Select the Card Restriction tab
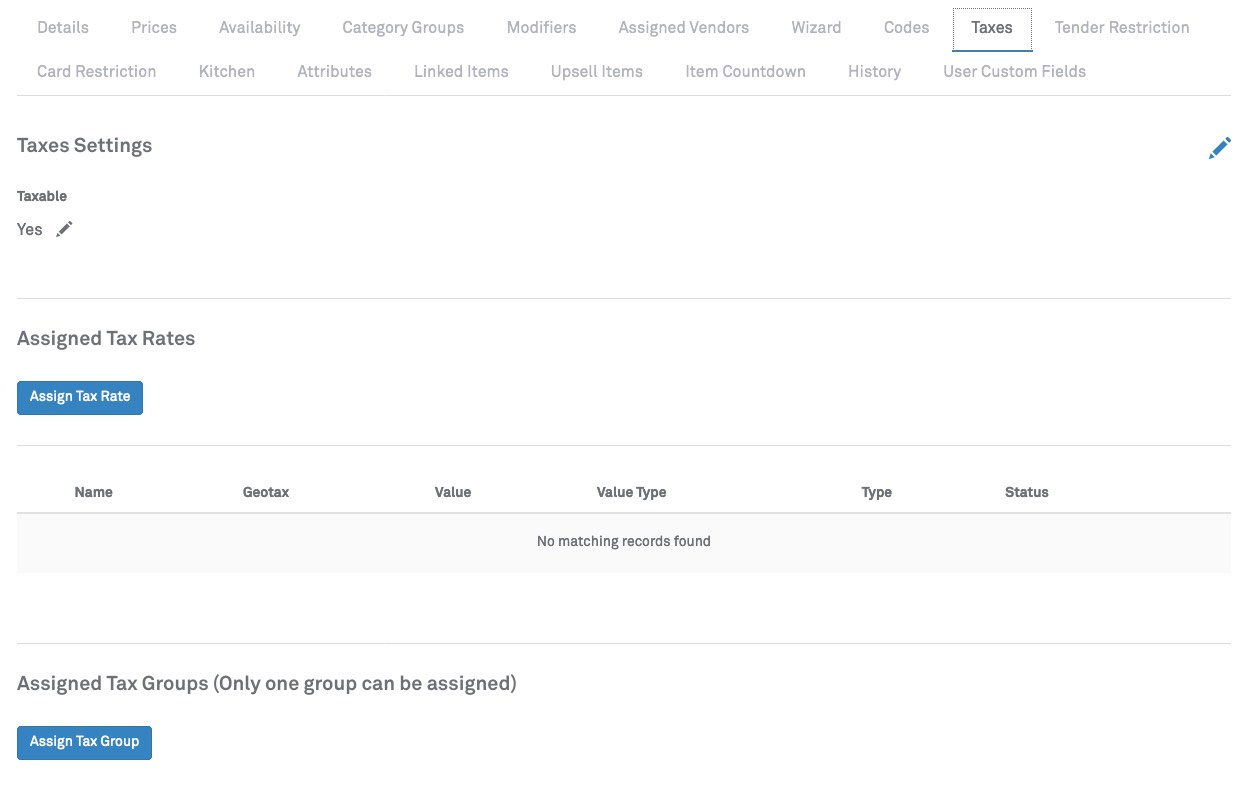Image resolution: width=1249 pixels, height=802 pixels. coord(96,72)
